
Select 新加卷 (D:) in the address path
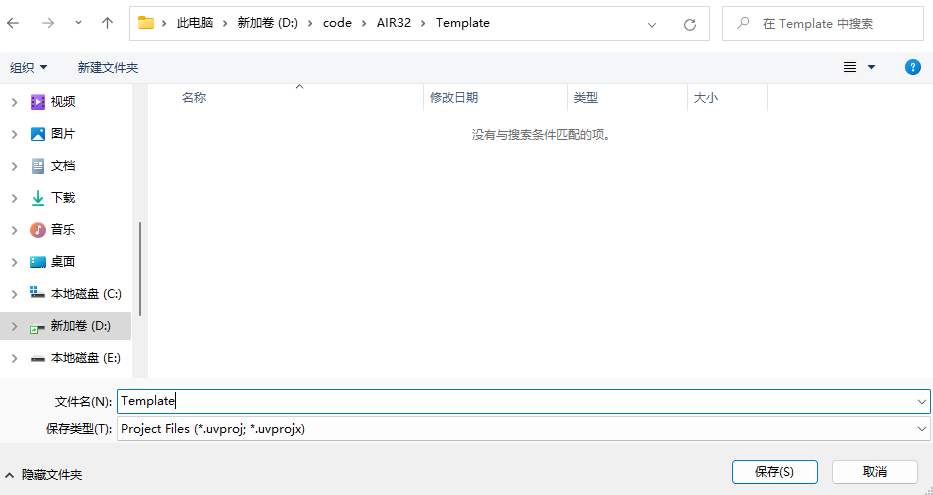pyautogui.click(x=268, y=23)
